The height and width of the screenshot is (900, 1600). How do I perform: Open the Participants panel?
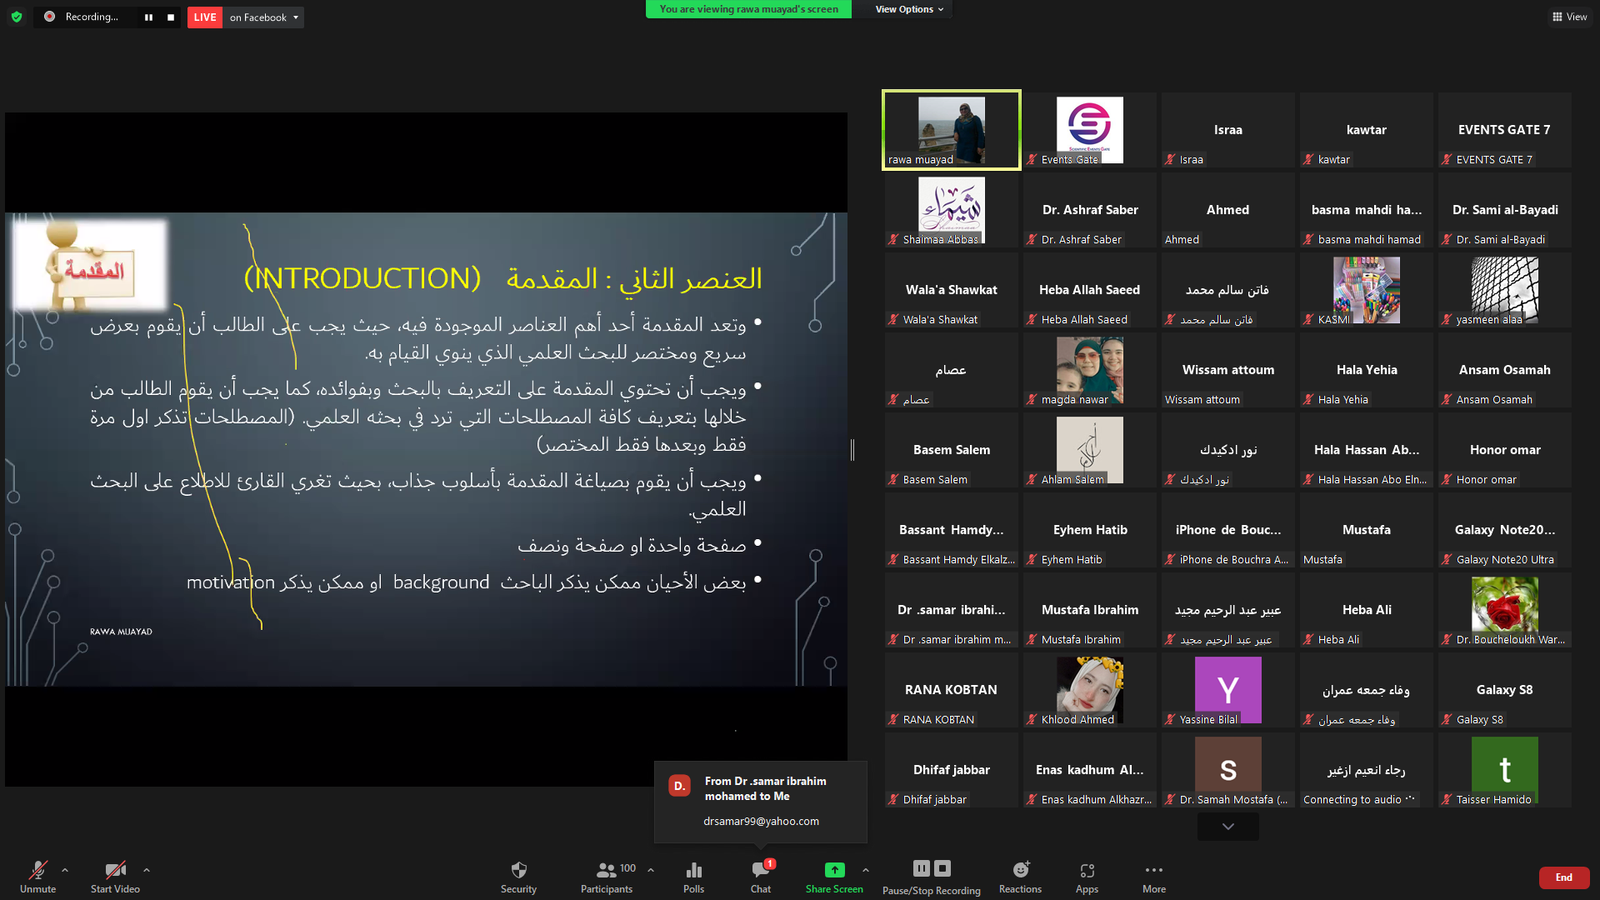click(x=607, y=876)
